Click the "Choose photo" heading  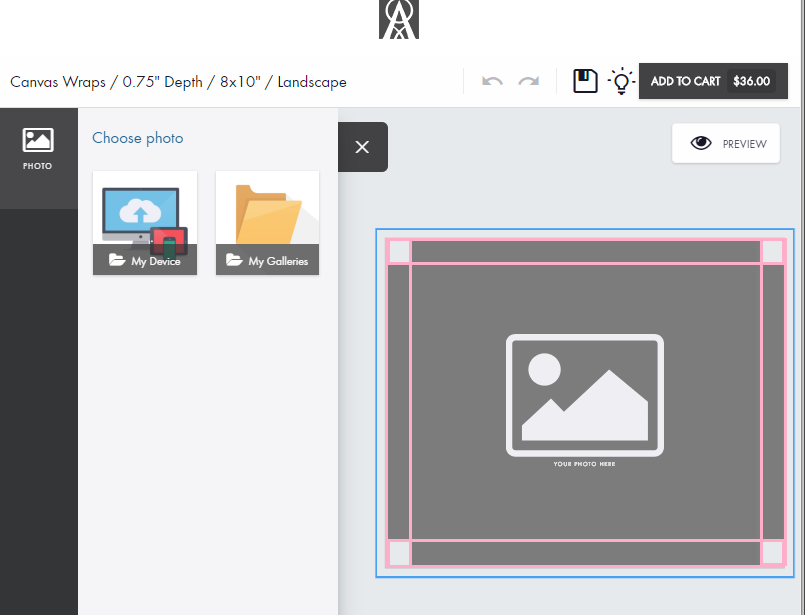pos(138,138)
